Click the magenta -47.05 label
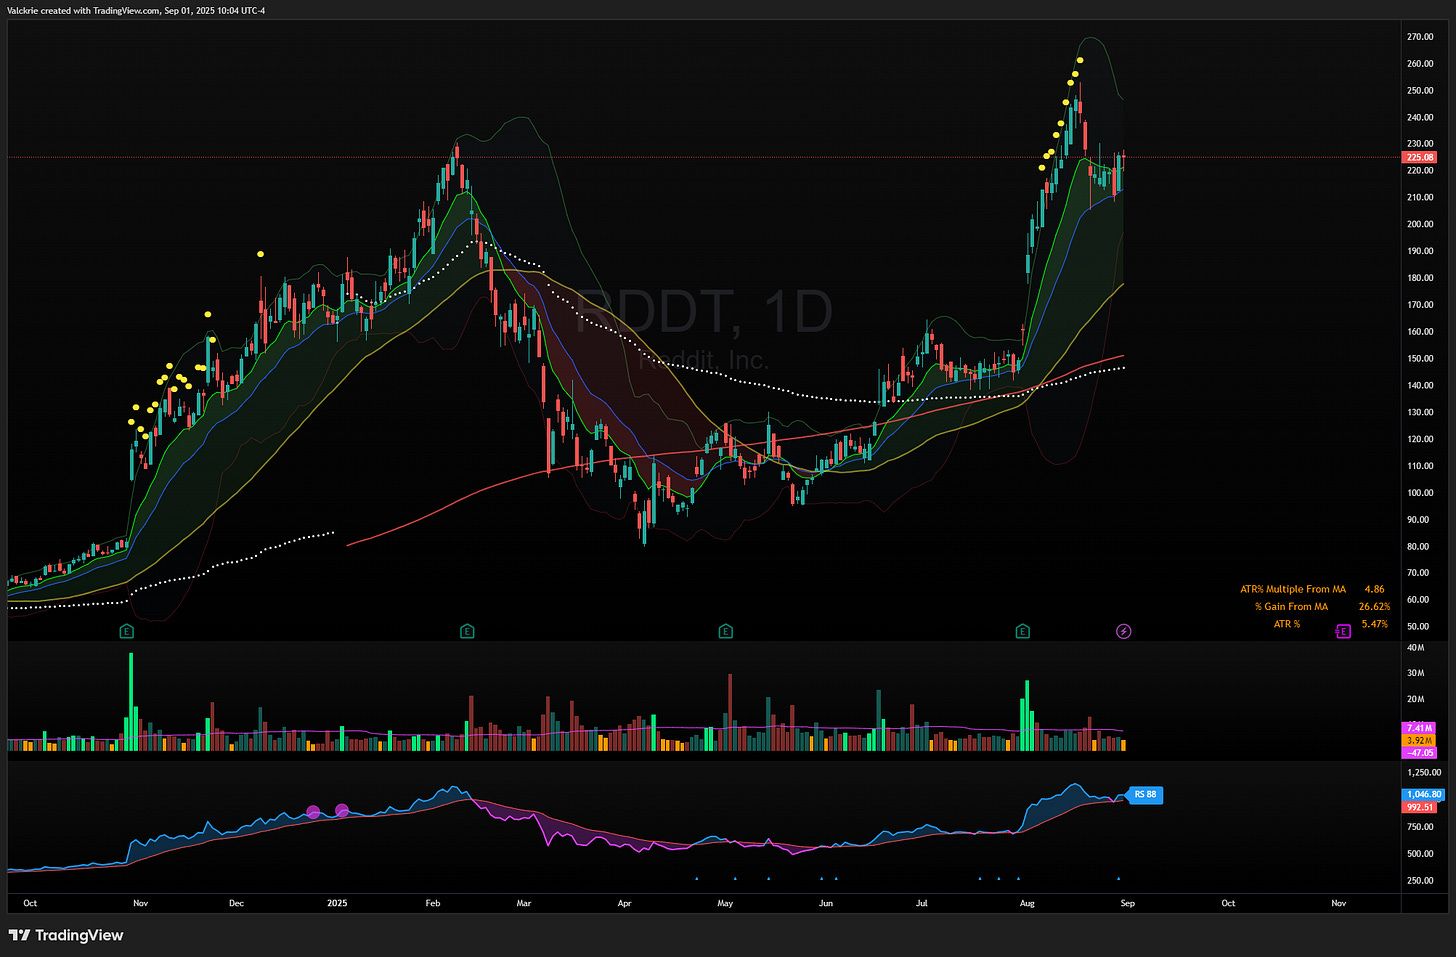 pyautogui.click(x=1420, y=753)
